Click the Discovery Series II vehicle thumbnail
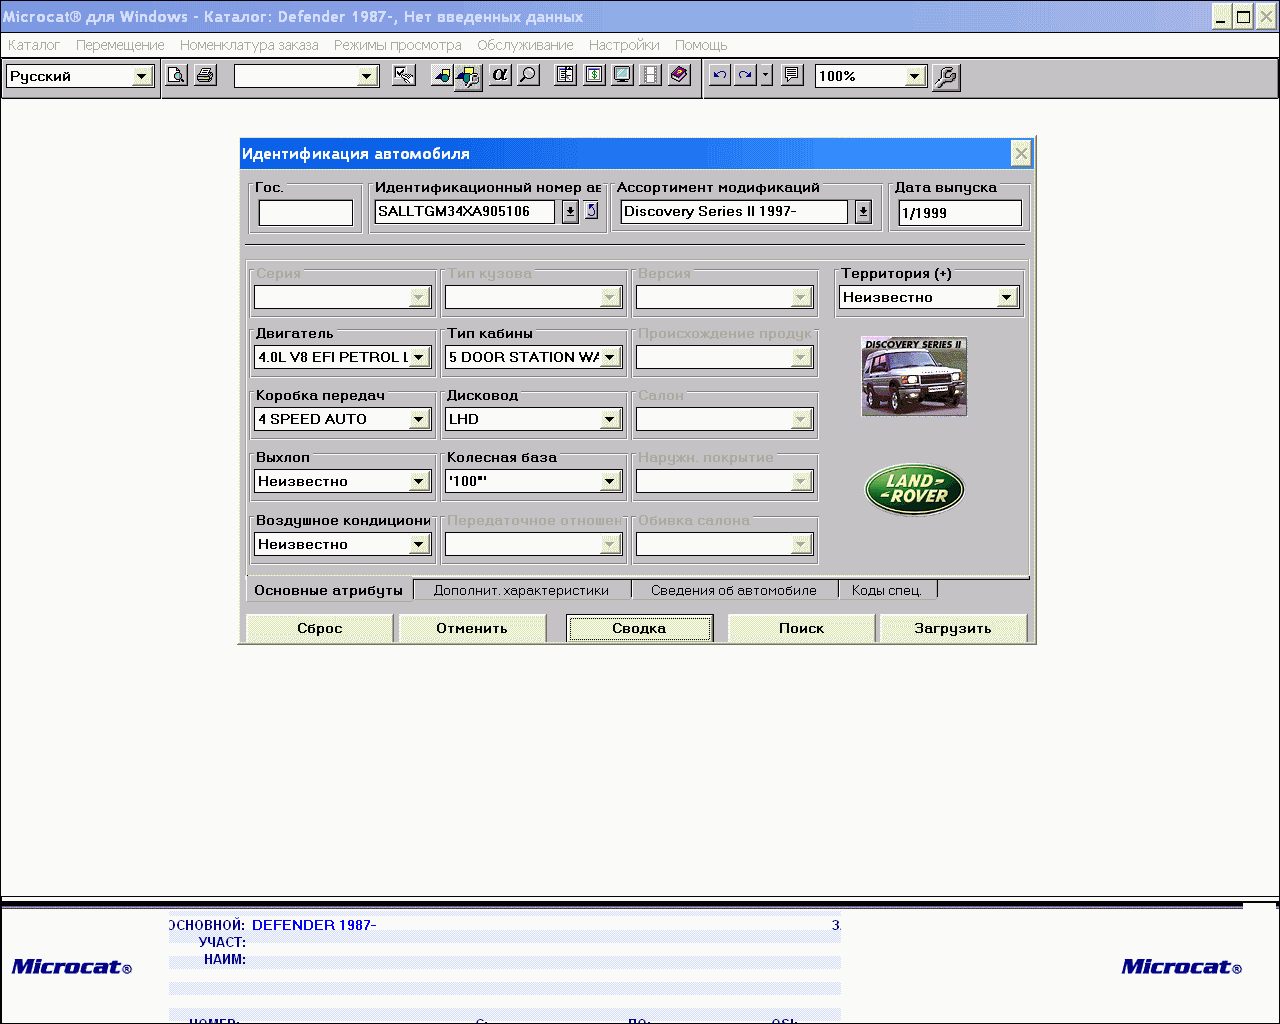Screen dimensions: 1280x1024 click(x=914, y=376)
